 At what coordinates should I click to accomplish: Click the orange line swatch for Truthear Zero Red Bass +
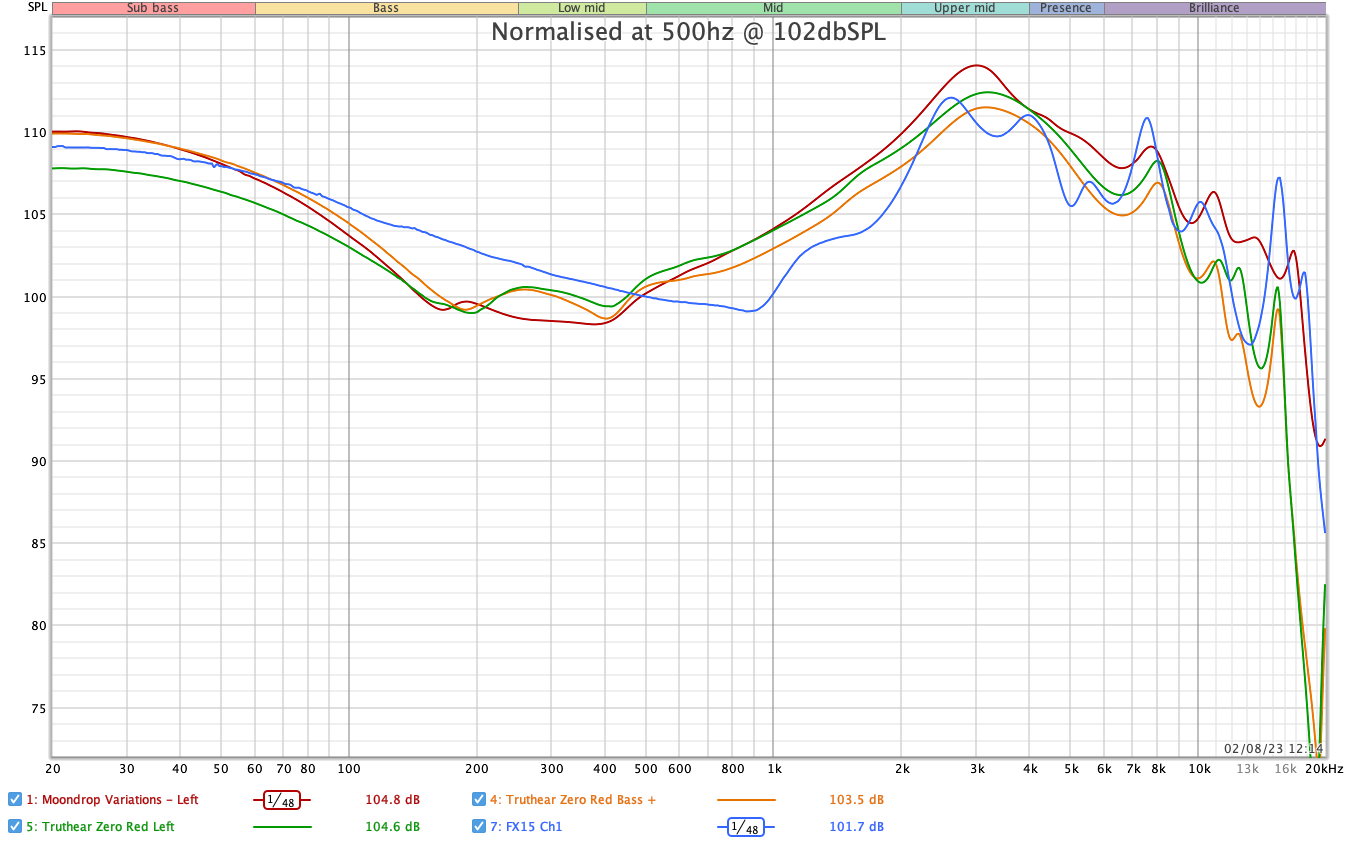746,800
